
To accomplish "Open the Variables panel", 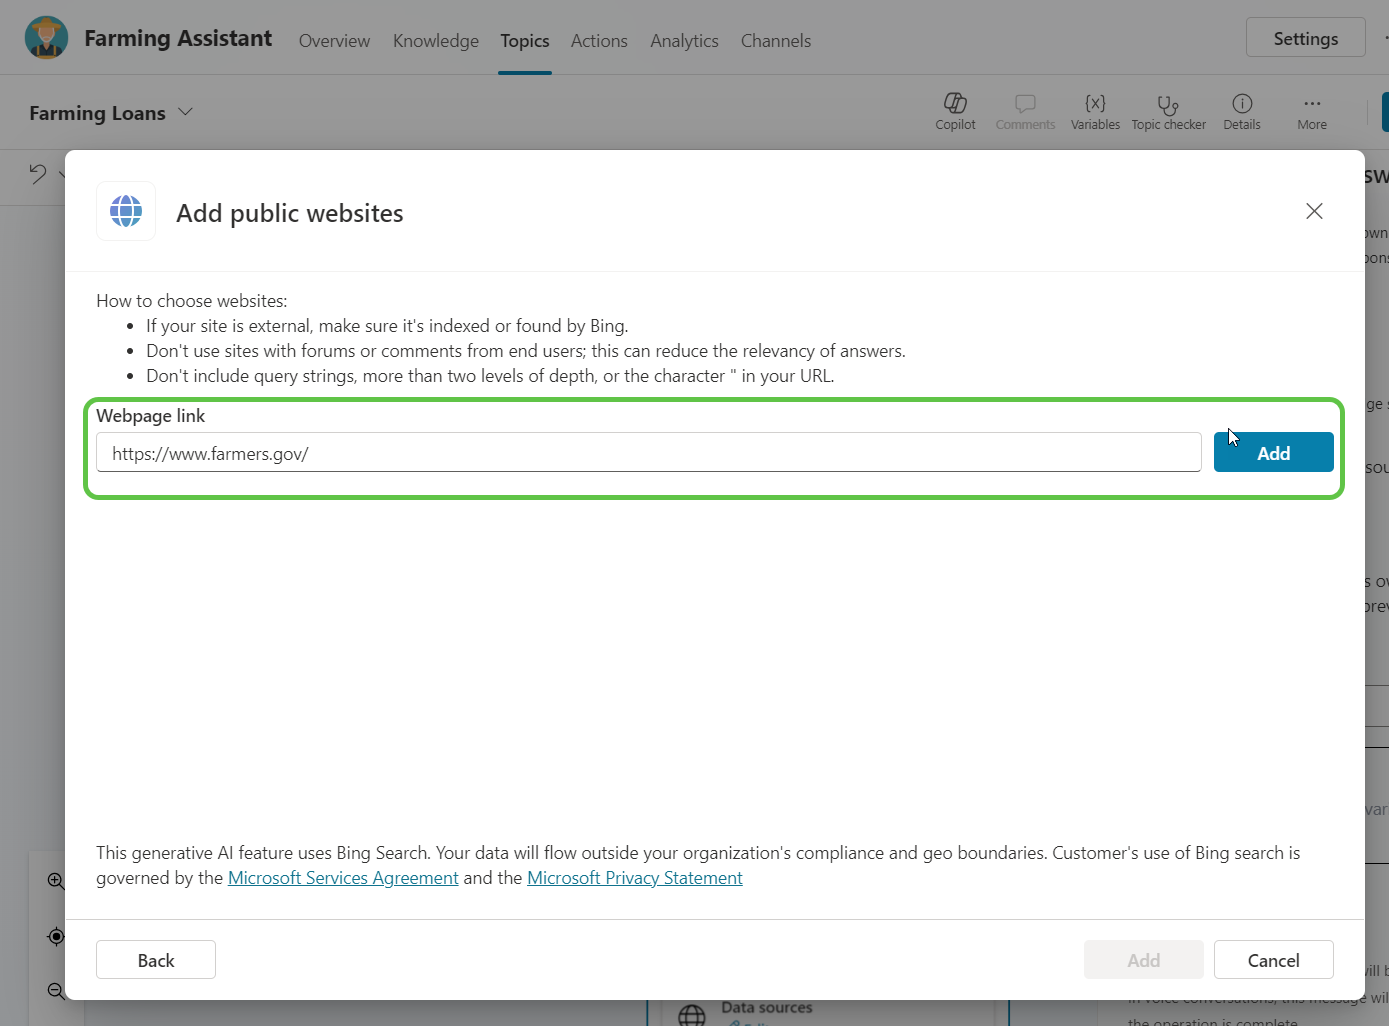I will [x=1095, y=111].
